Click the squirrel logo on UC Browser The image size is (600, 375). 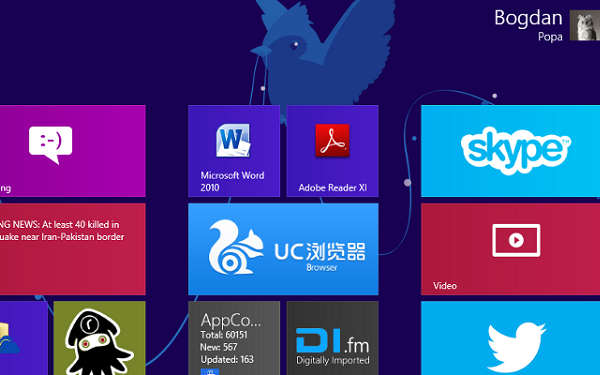(x=235, y=247)
